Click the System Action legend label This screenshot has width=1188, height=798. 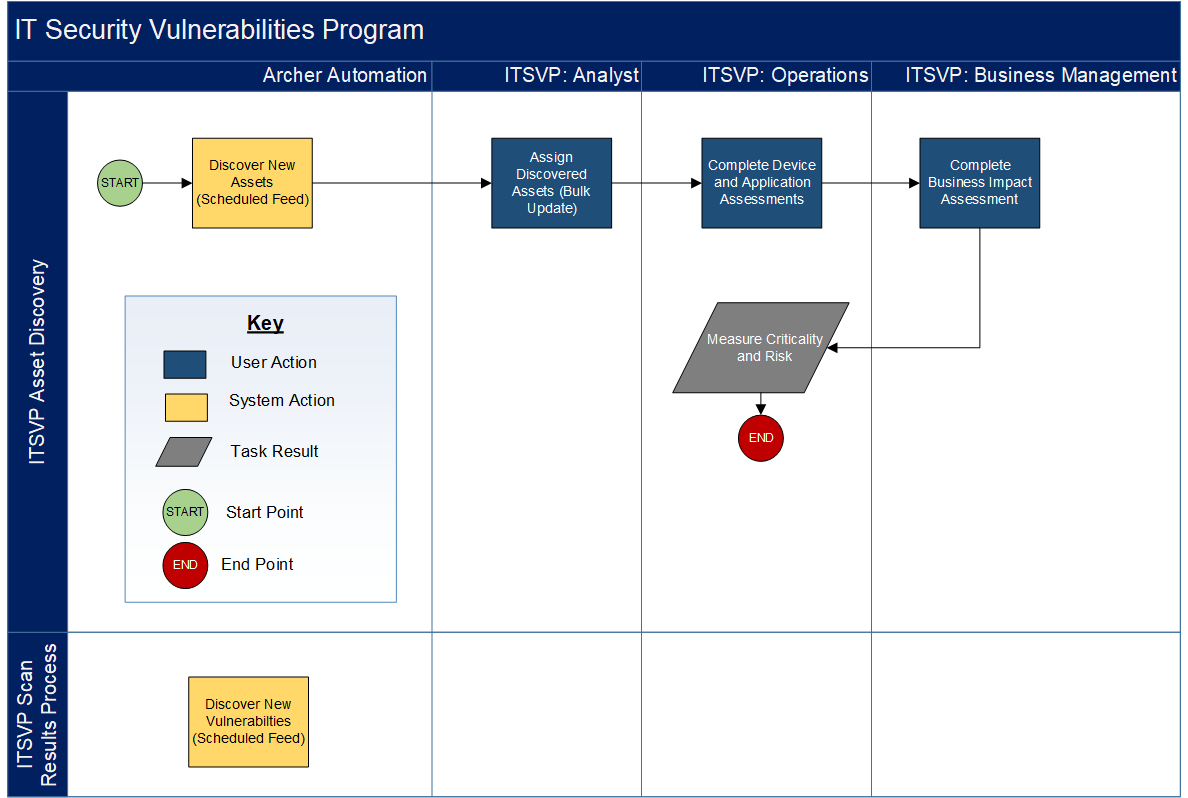(x=282, y=401)
